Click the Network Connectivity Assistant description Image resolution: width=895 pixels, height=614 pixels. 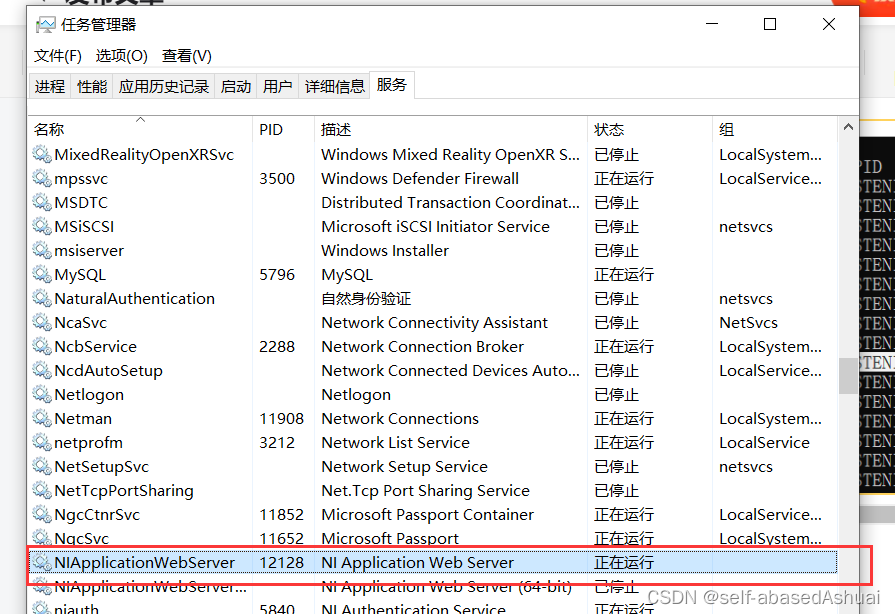click(x=434, y=322)
